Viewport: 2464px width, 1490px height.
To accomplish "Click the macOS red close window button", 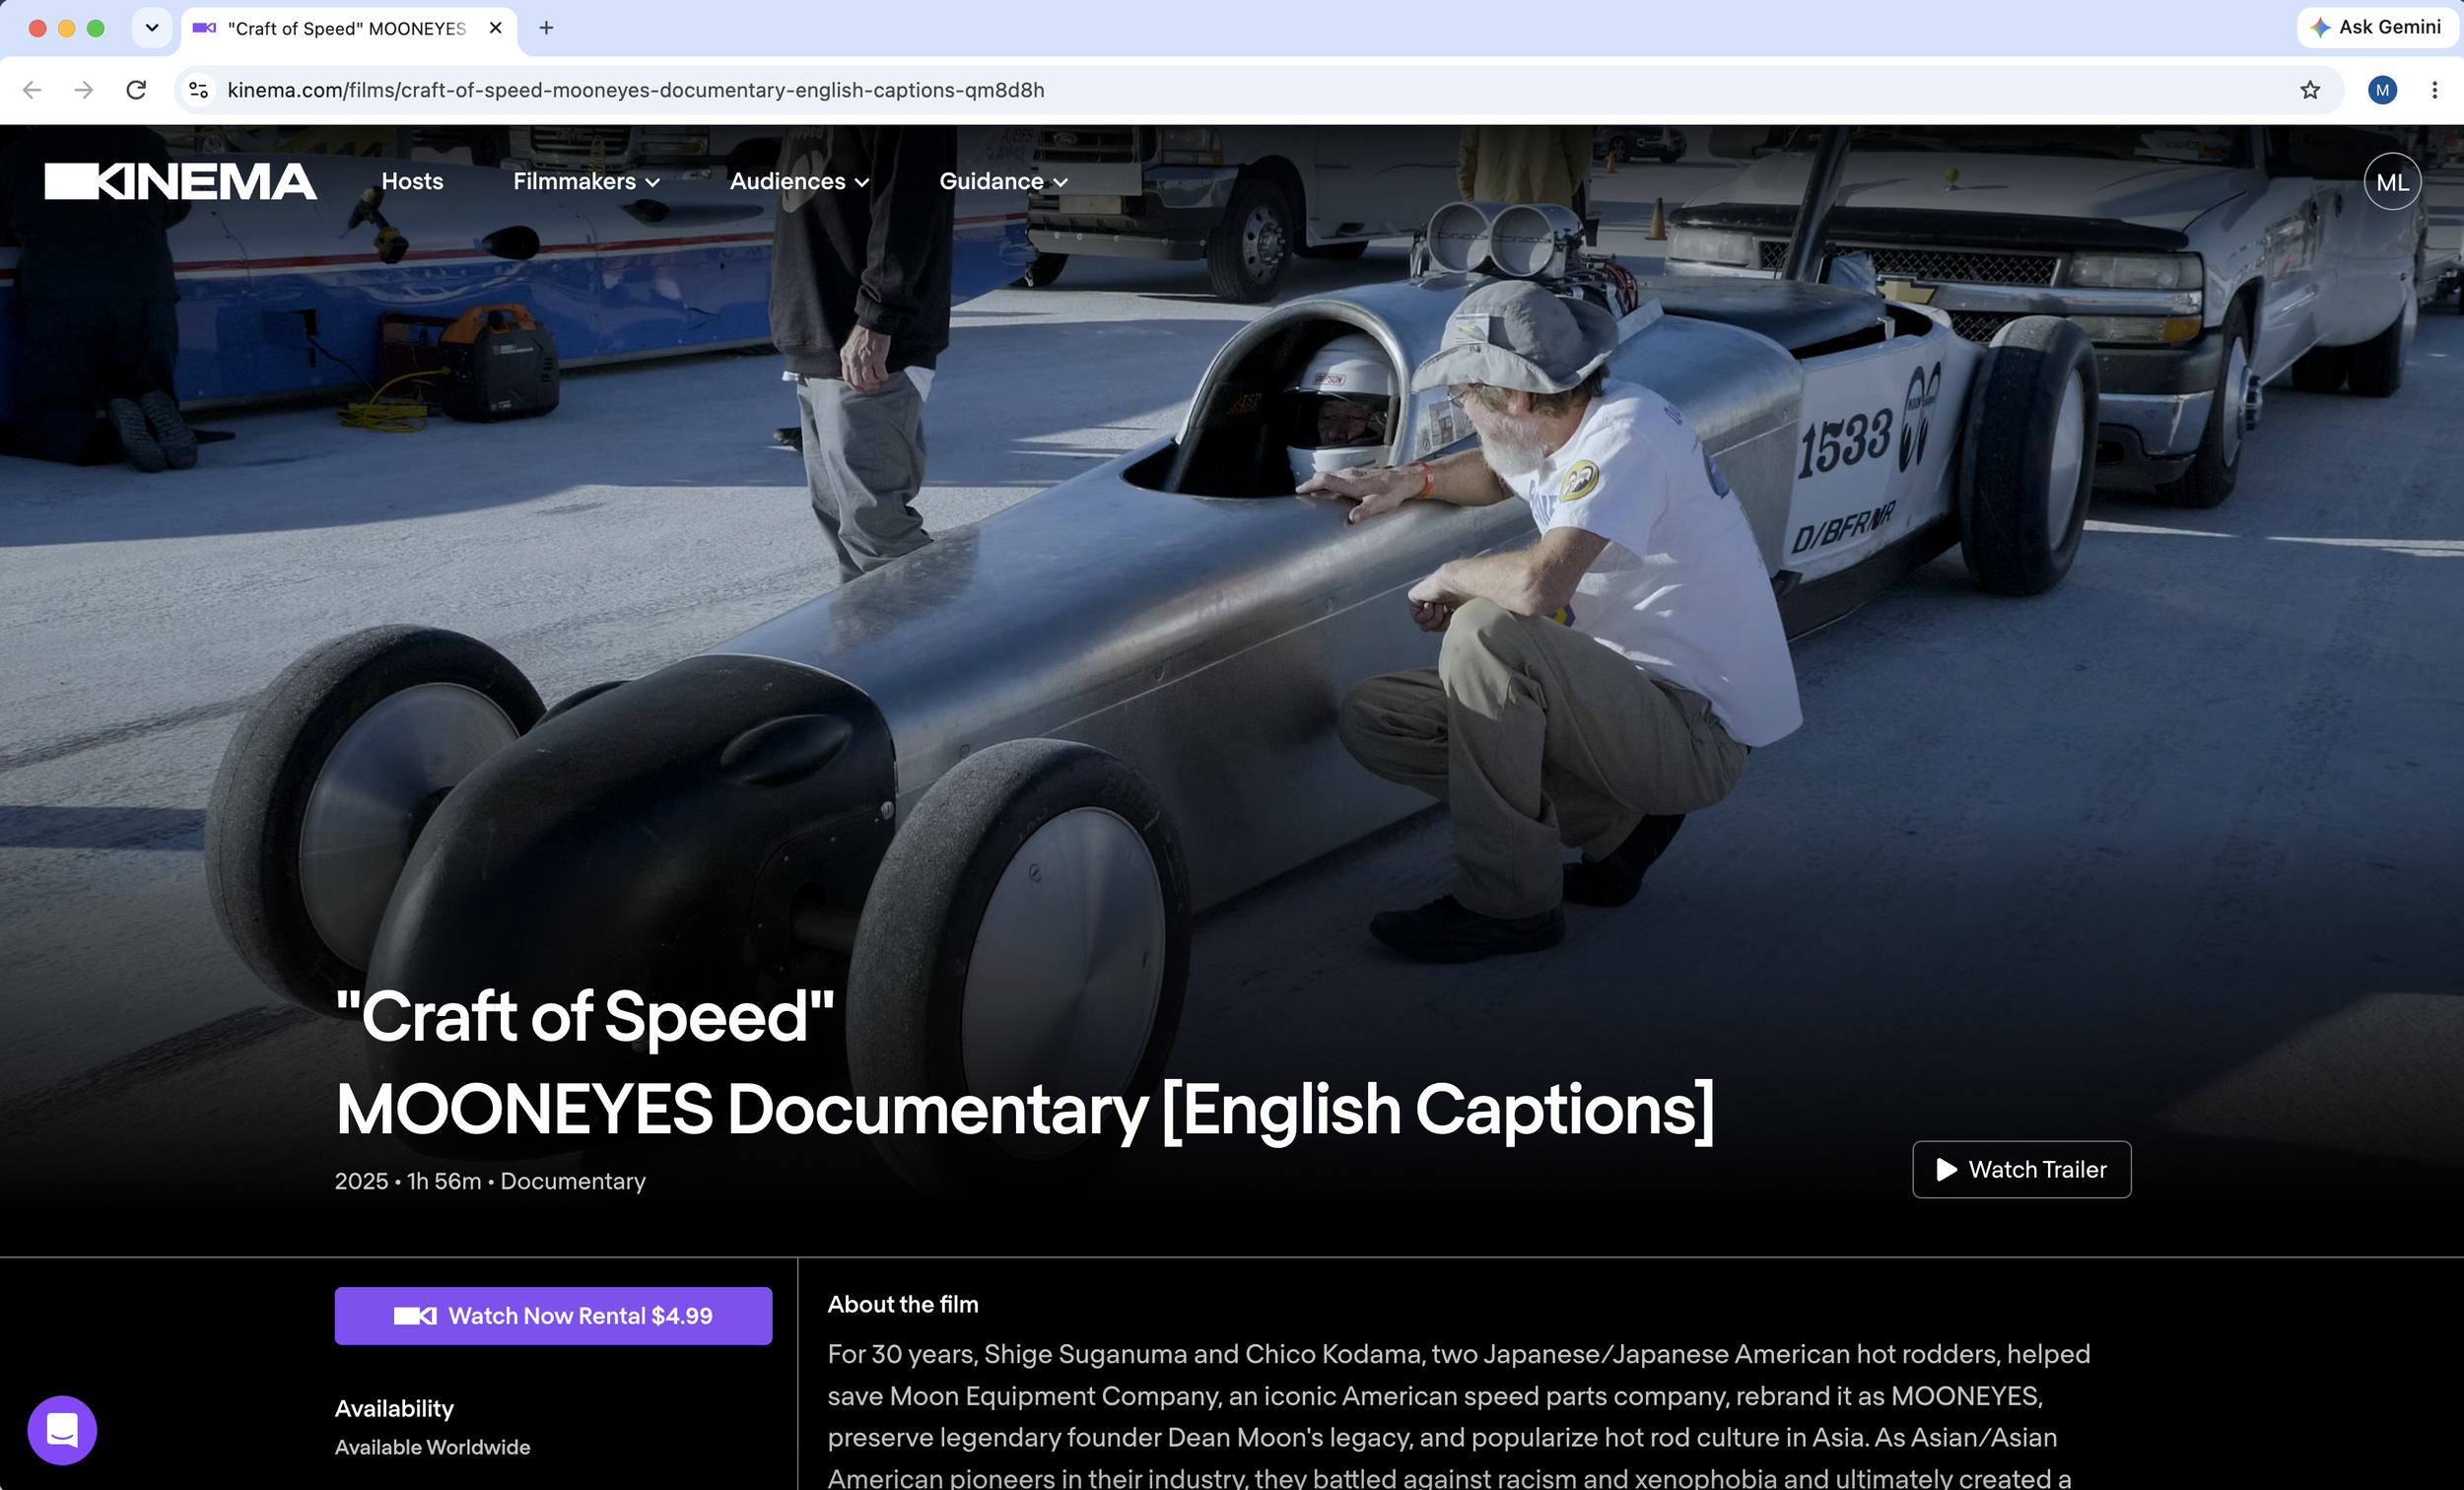I will (38, 28).
